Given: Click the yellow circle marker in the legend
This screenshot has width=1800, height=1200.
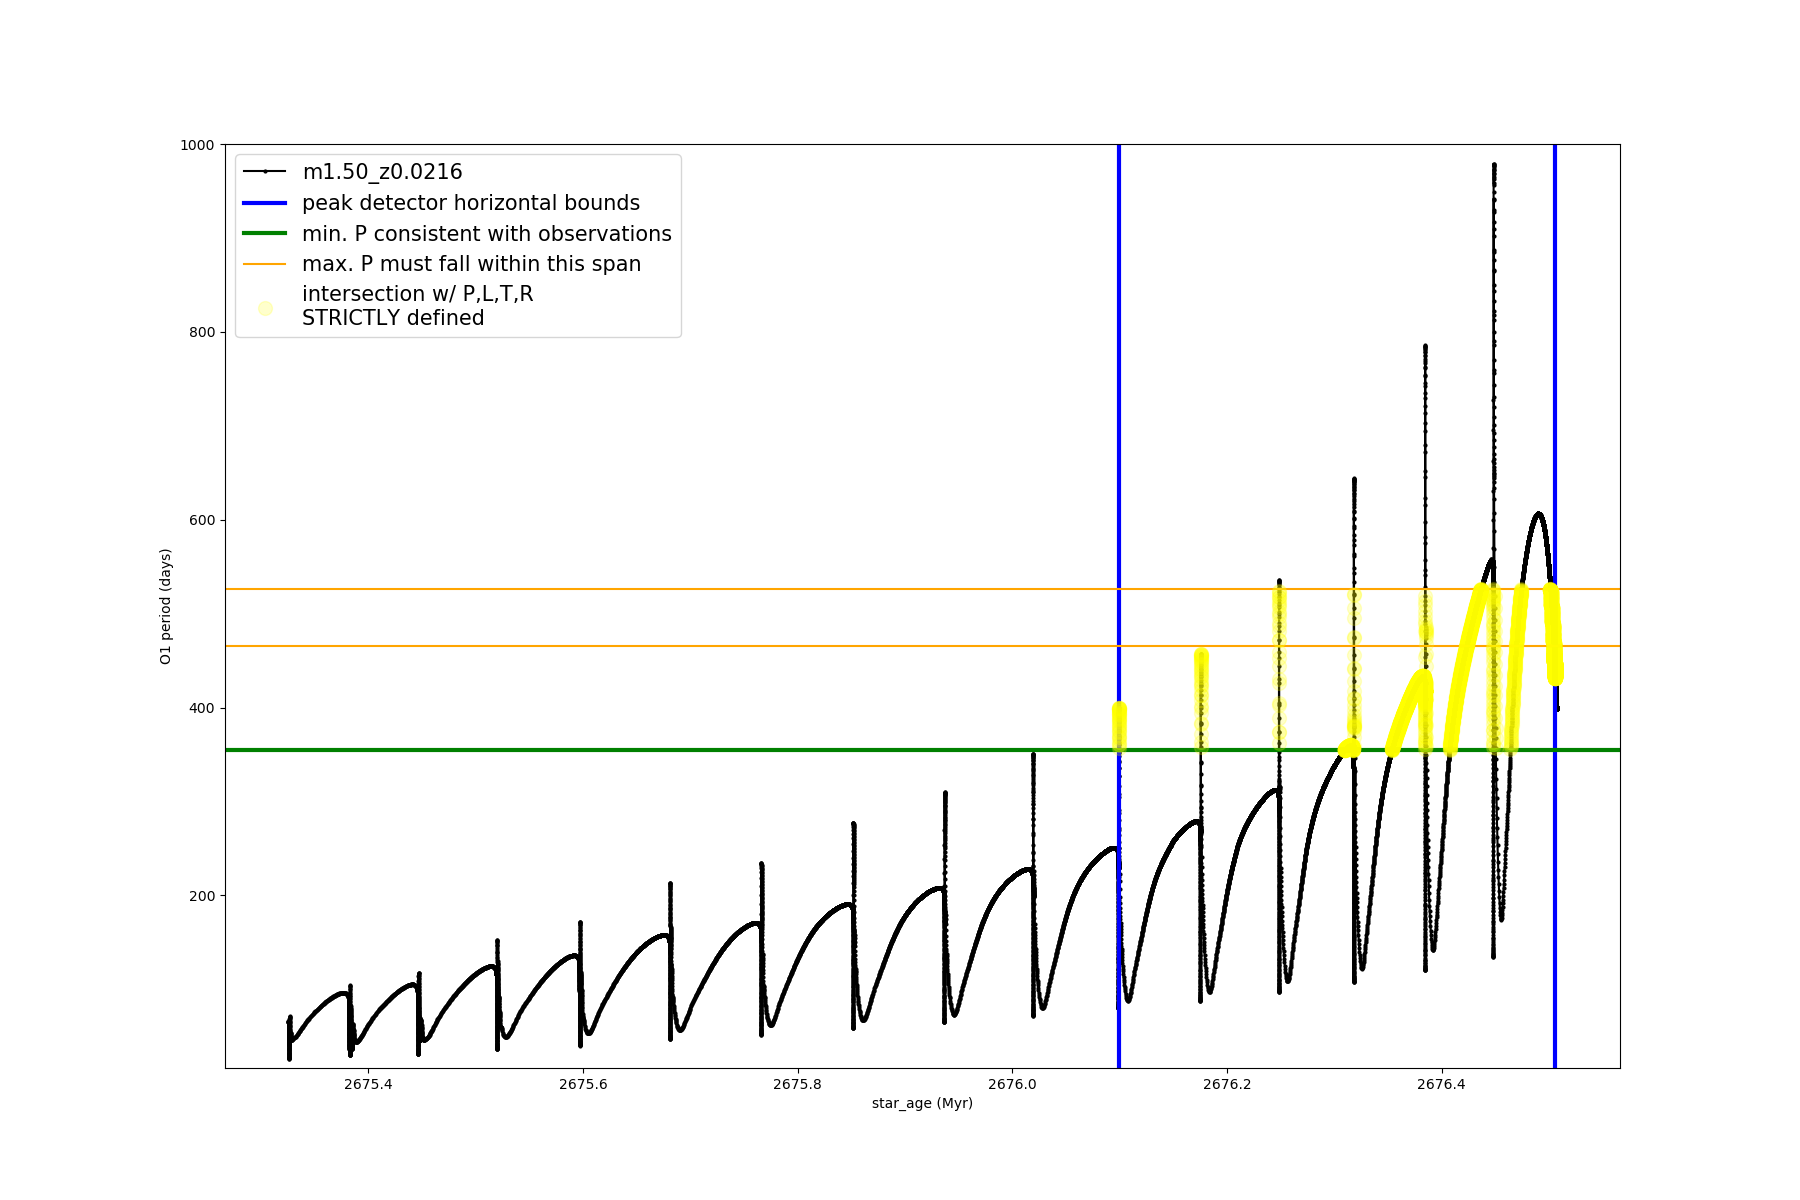Looking at the screenshot, I should (265, 308).
